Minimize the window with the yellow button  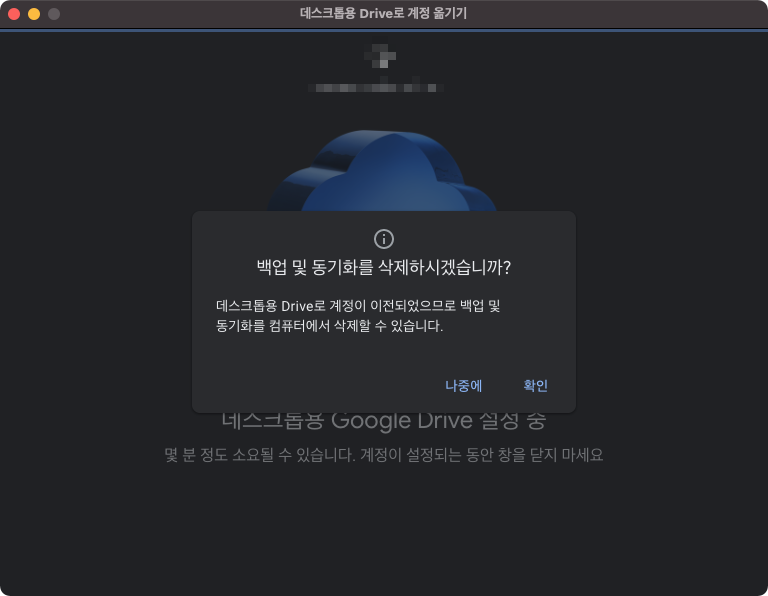tap(34, 14)
